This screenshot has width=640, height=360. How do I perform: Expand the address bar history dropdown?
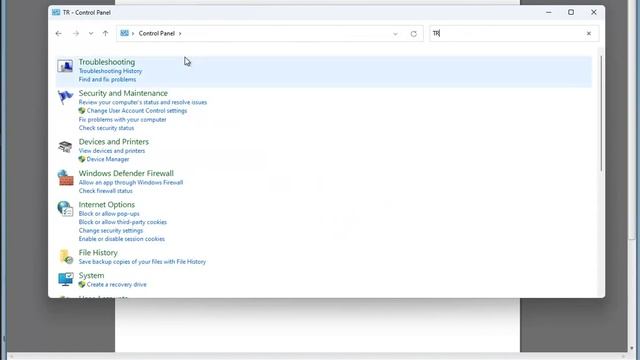[395, 34]
